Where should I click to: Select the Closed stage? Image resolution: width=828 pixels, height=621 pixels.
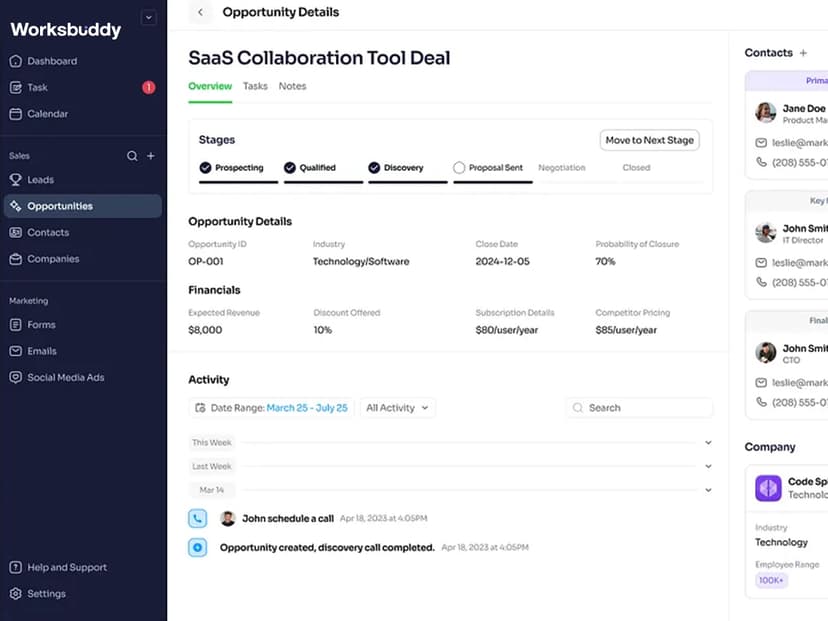(636, 168)
